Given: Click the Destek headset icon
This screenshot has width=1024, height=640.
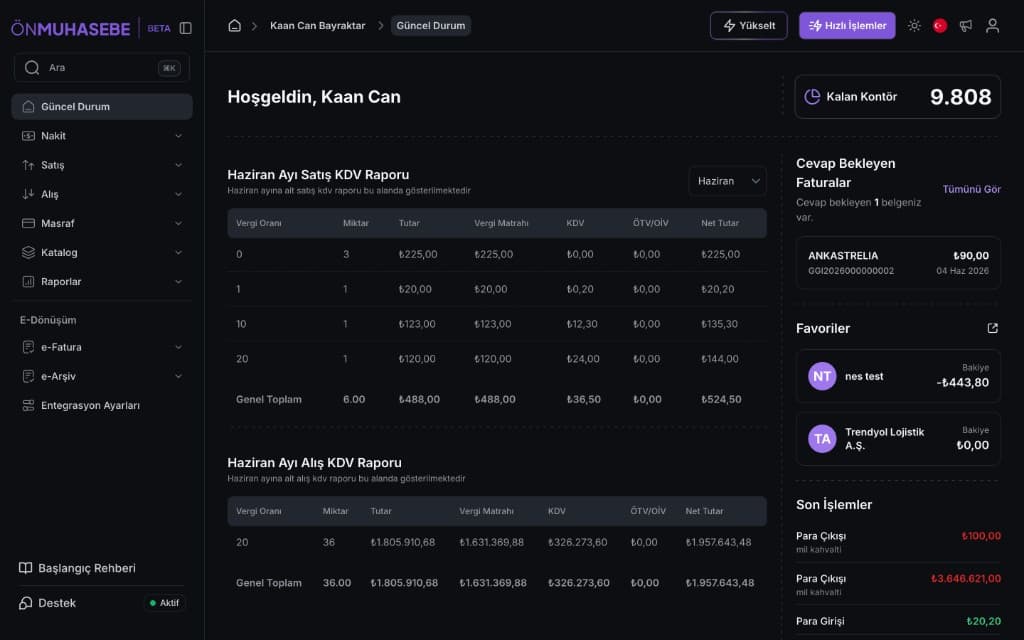Looking at the screenshot, I should pos(25,603).
